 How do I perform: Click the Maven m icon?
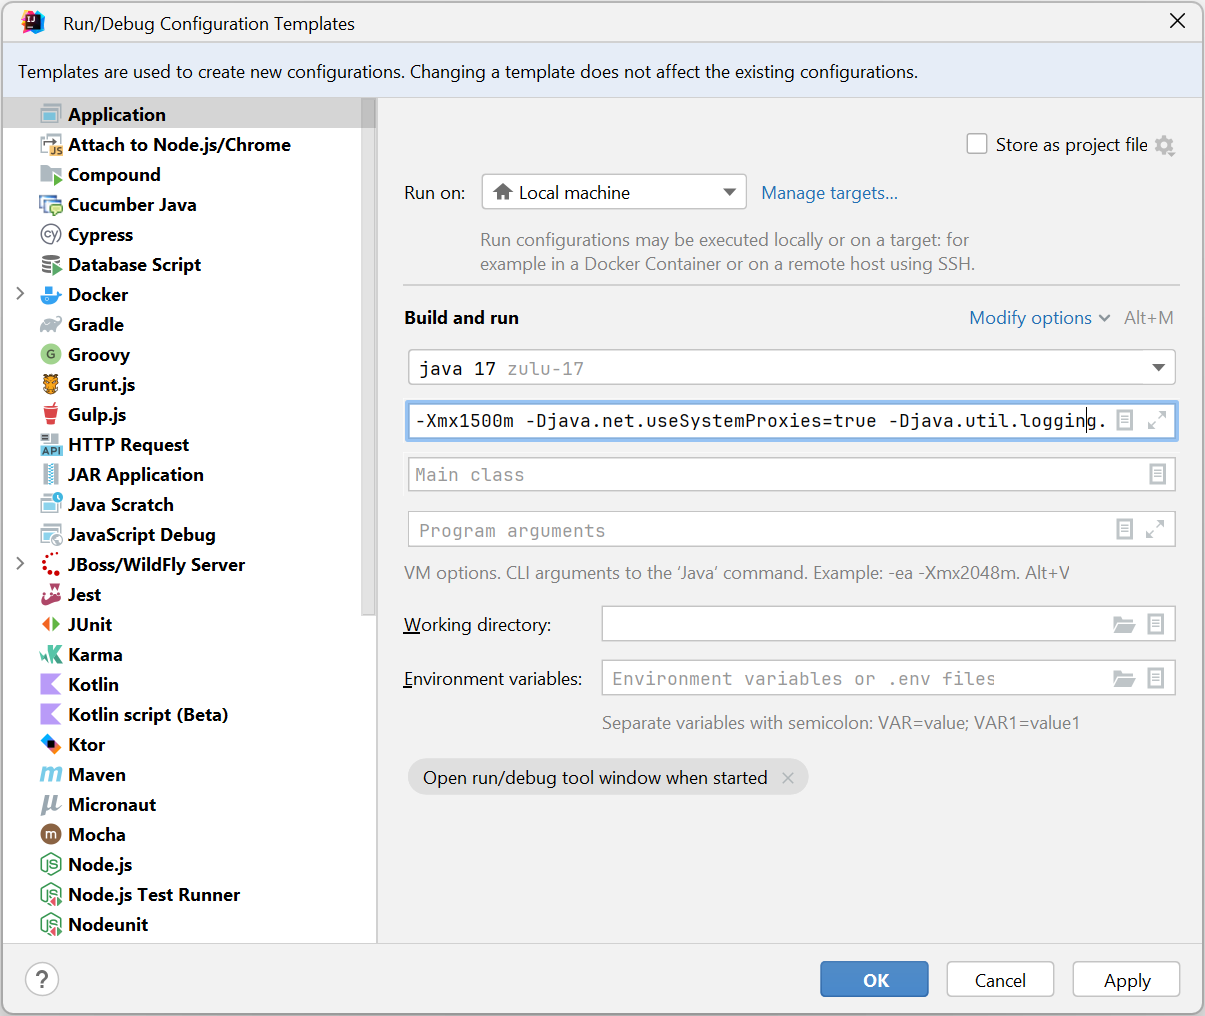tap(51, 774)
